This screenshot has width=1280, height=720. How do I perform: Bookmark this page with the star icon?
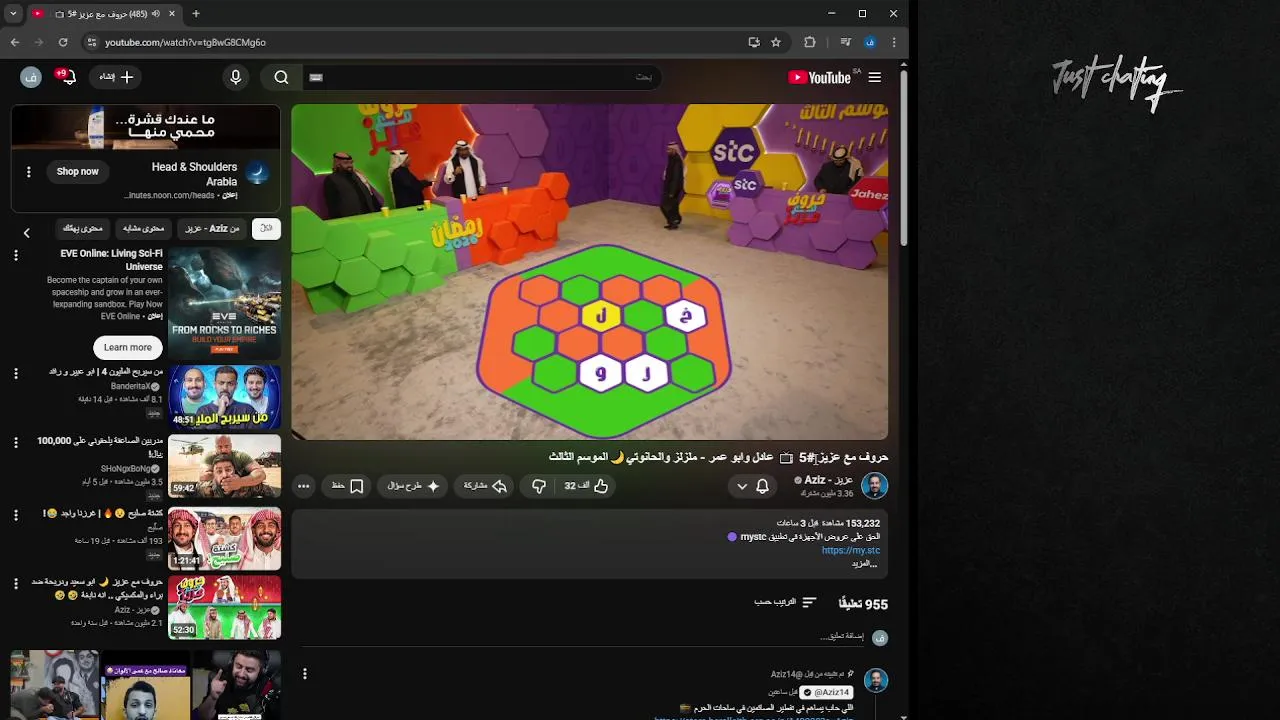point(776,42)
